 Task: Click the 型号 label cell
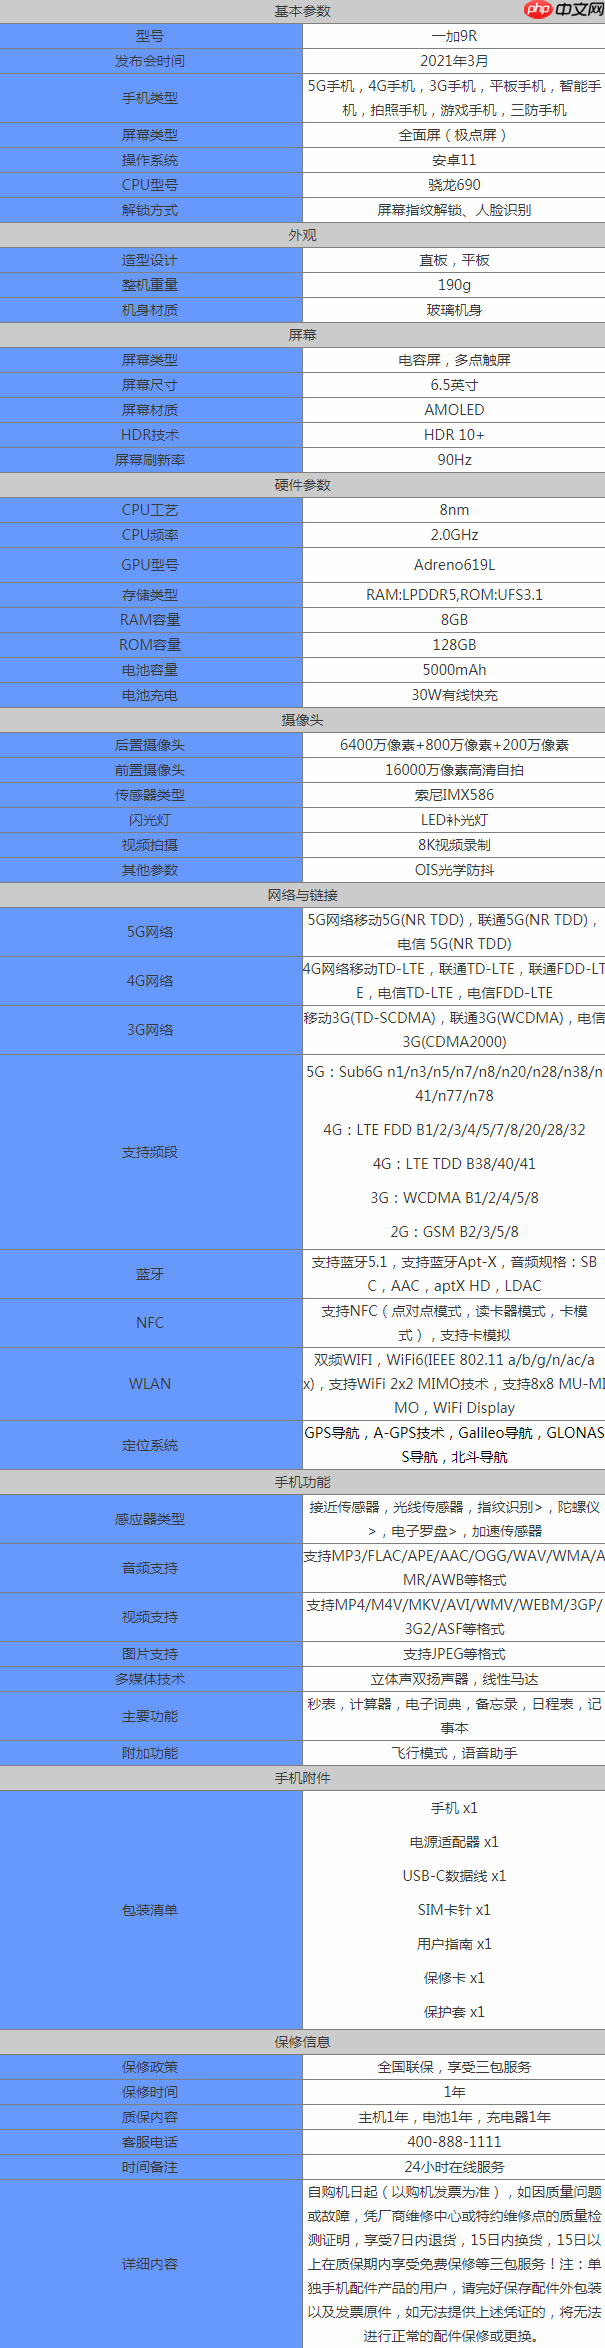[x=150, y=36]
